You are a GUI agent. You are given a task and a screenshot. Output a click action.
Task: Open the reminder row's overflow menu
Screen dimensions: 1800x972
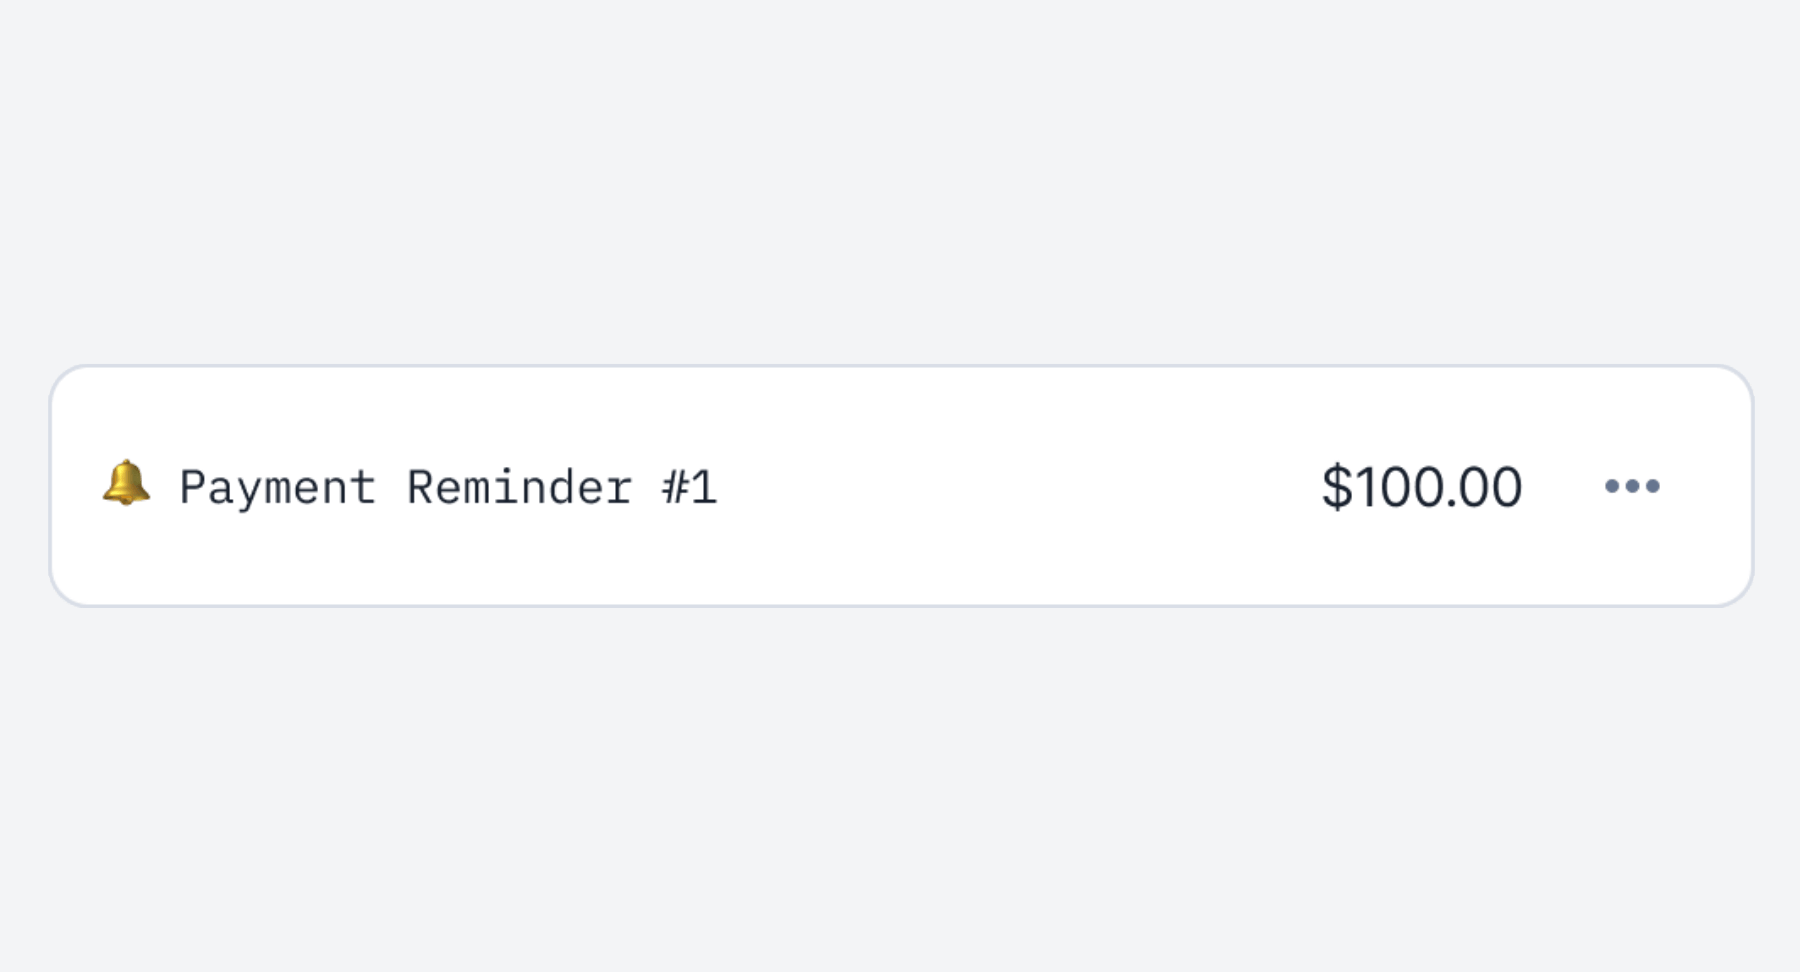coord(1632,486)
